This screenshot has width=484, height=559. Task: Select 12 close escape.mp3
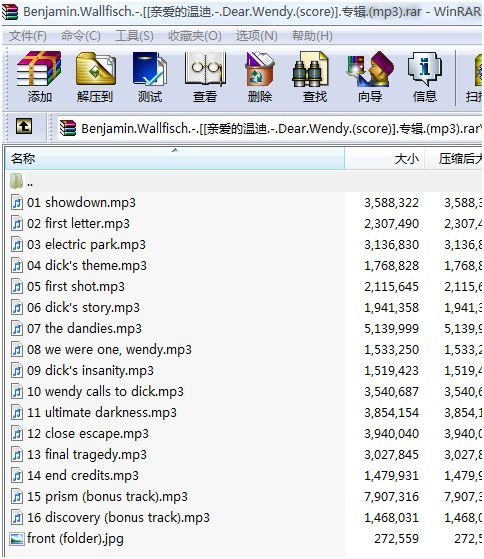tap(88, 434)
